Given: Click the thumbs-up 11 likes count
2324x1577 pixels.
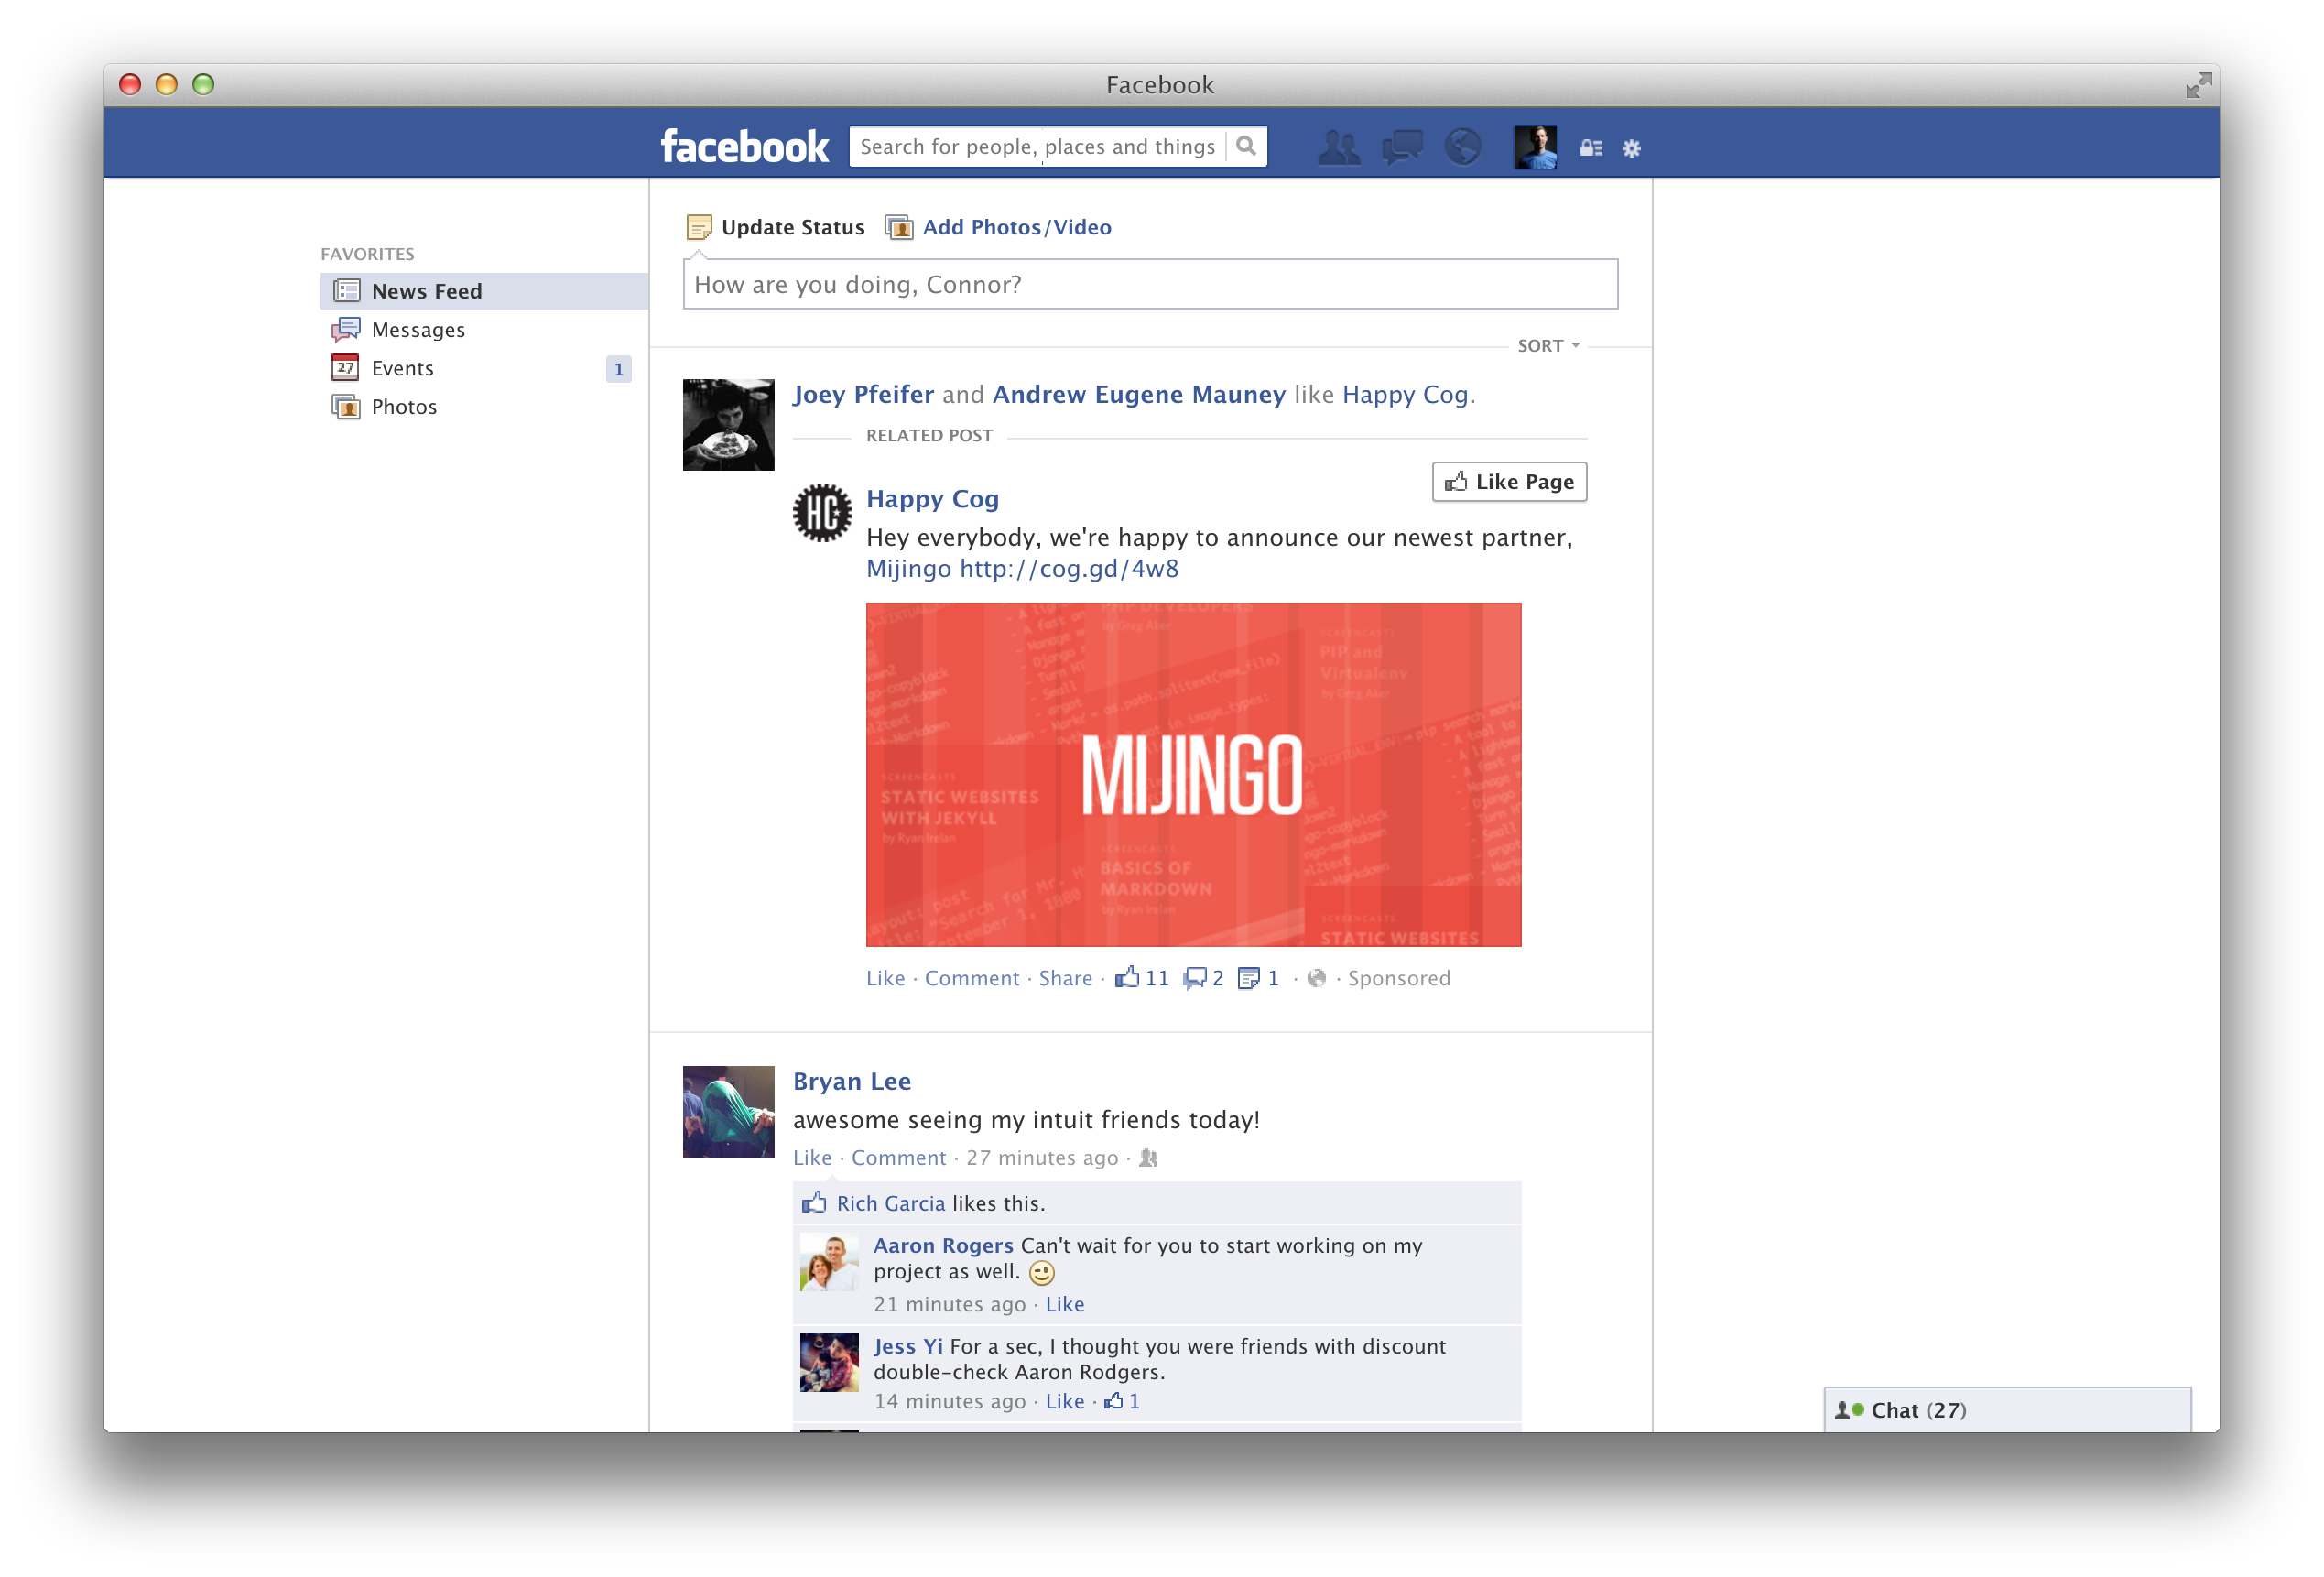Looking at the screenshot, I should (1143, 978).
